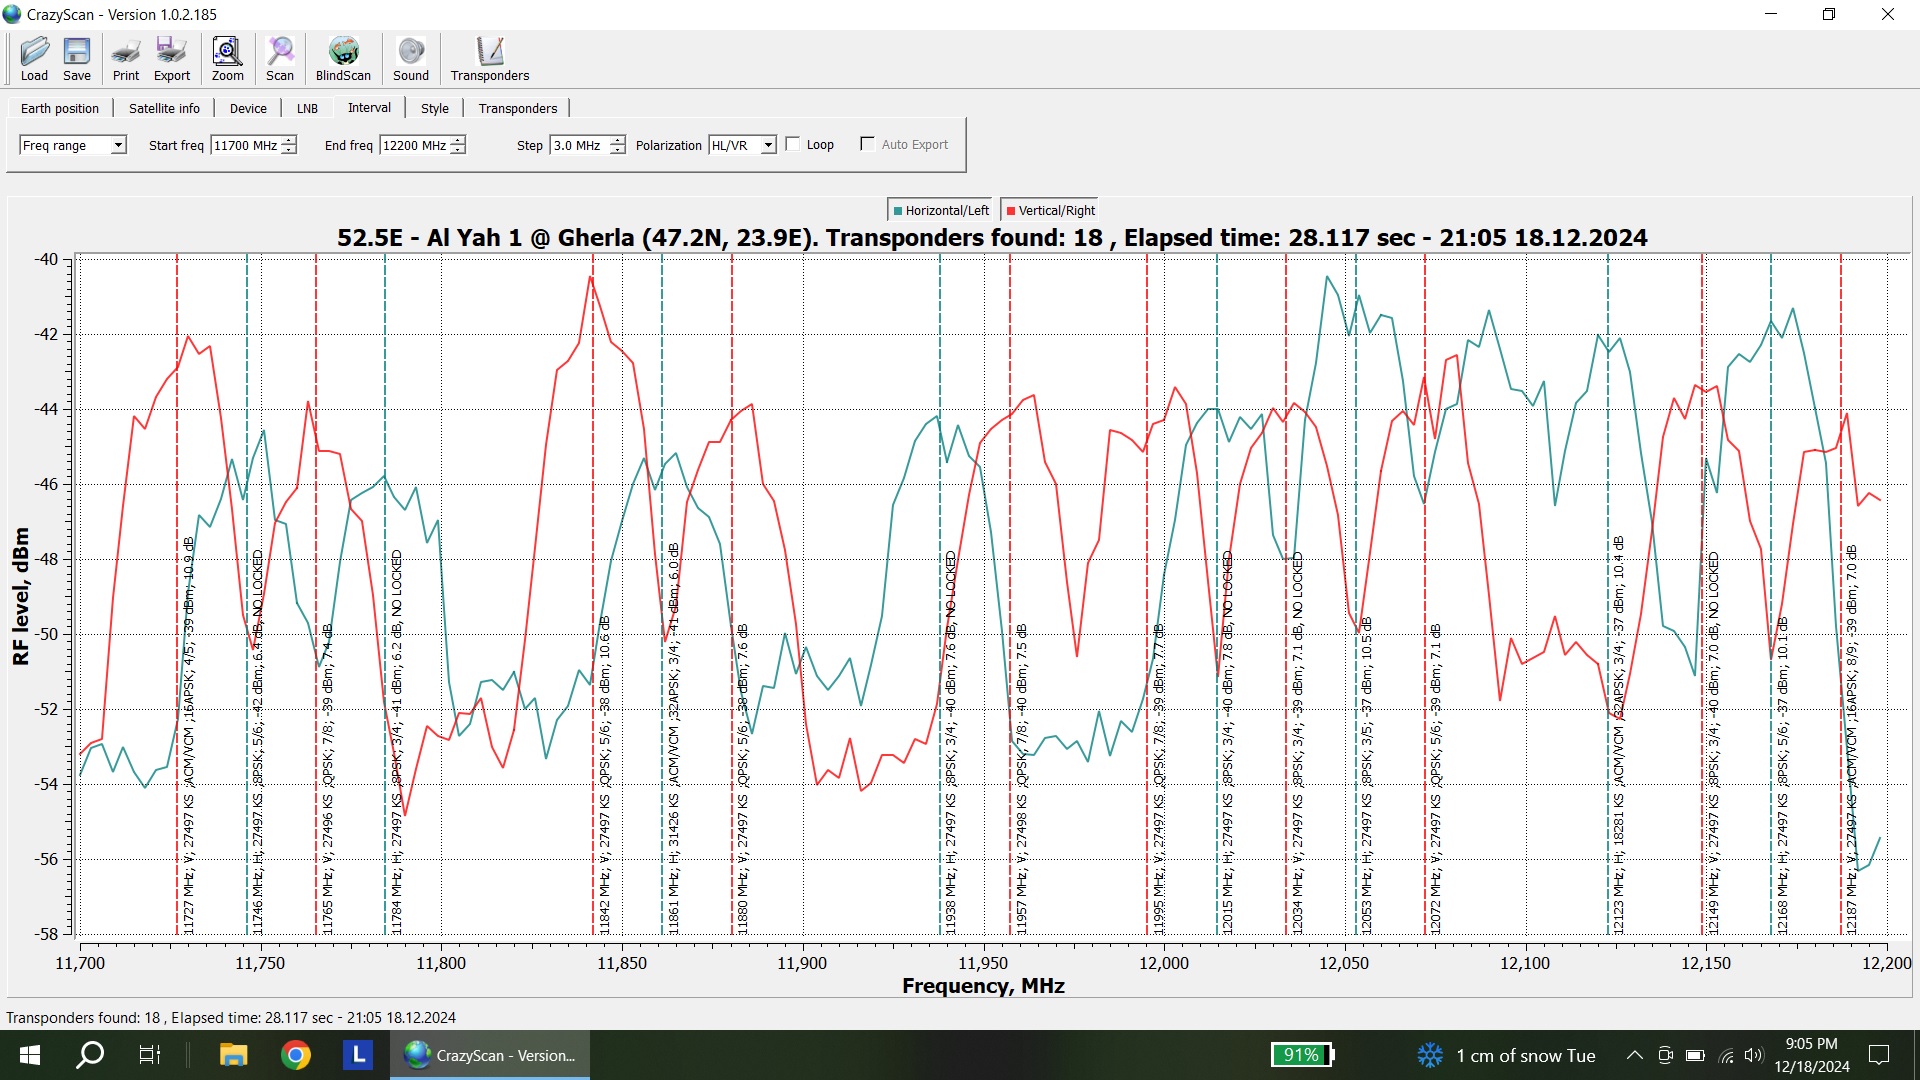The image size is (1920, 1080).
Task: Increase Step value with up arrow
Action: pyautogui.click(x=618, y=140)
